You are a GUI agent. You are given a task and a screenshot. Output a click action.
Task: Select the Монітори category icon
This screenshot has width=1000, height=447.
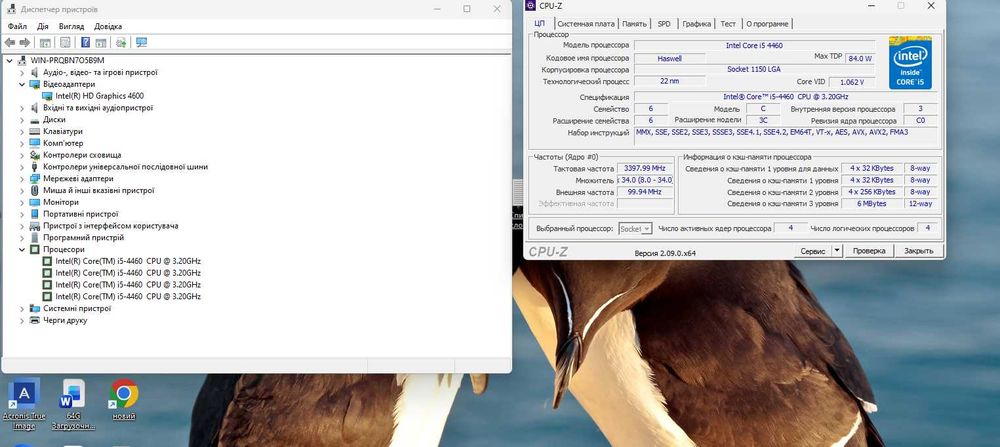point(35,202)
